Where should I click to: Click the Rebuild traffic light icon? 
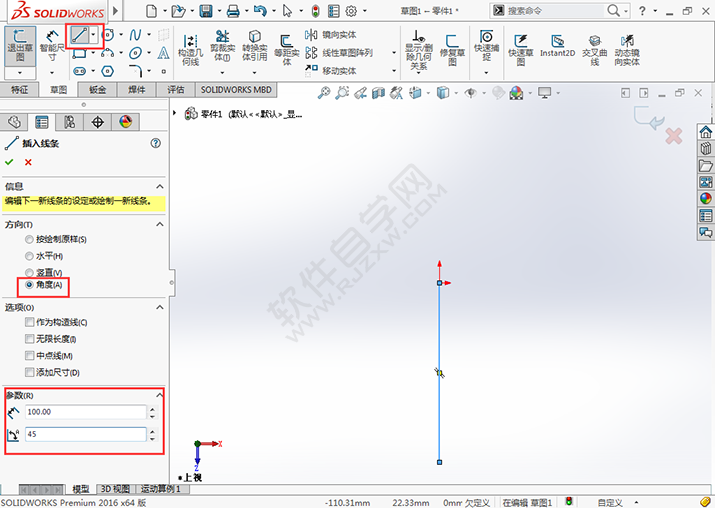(x=316, y=10)
